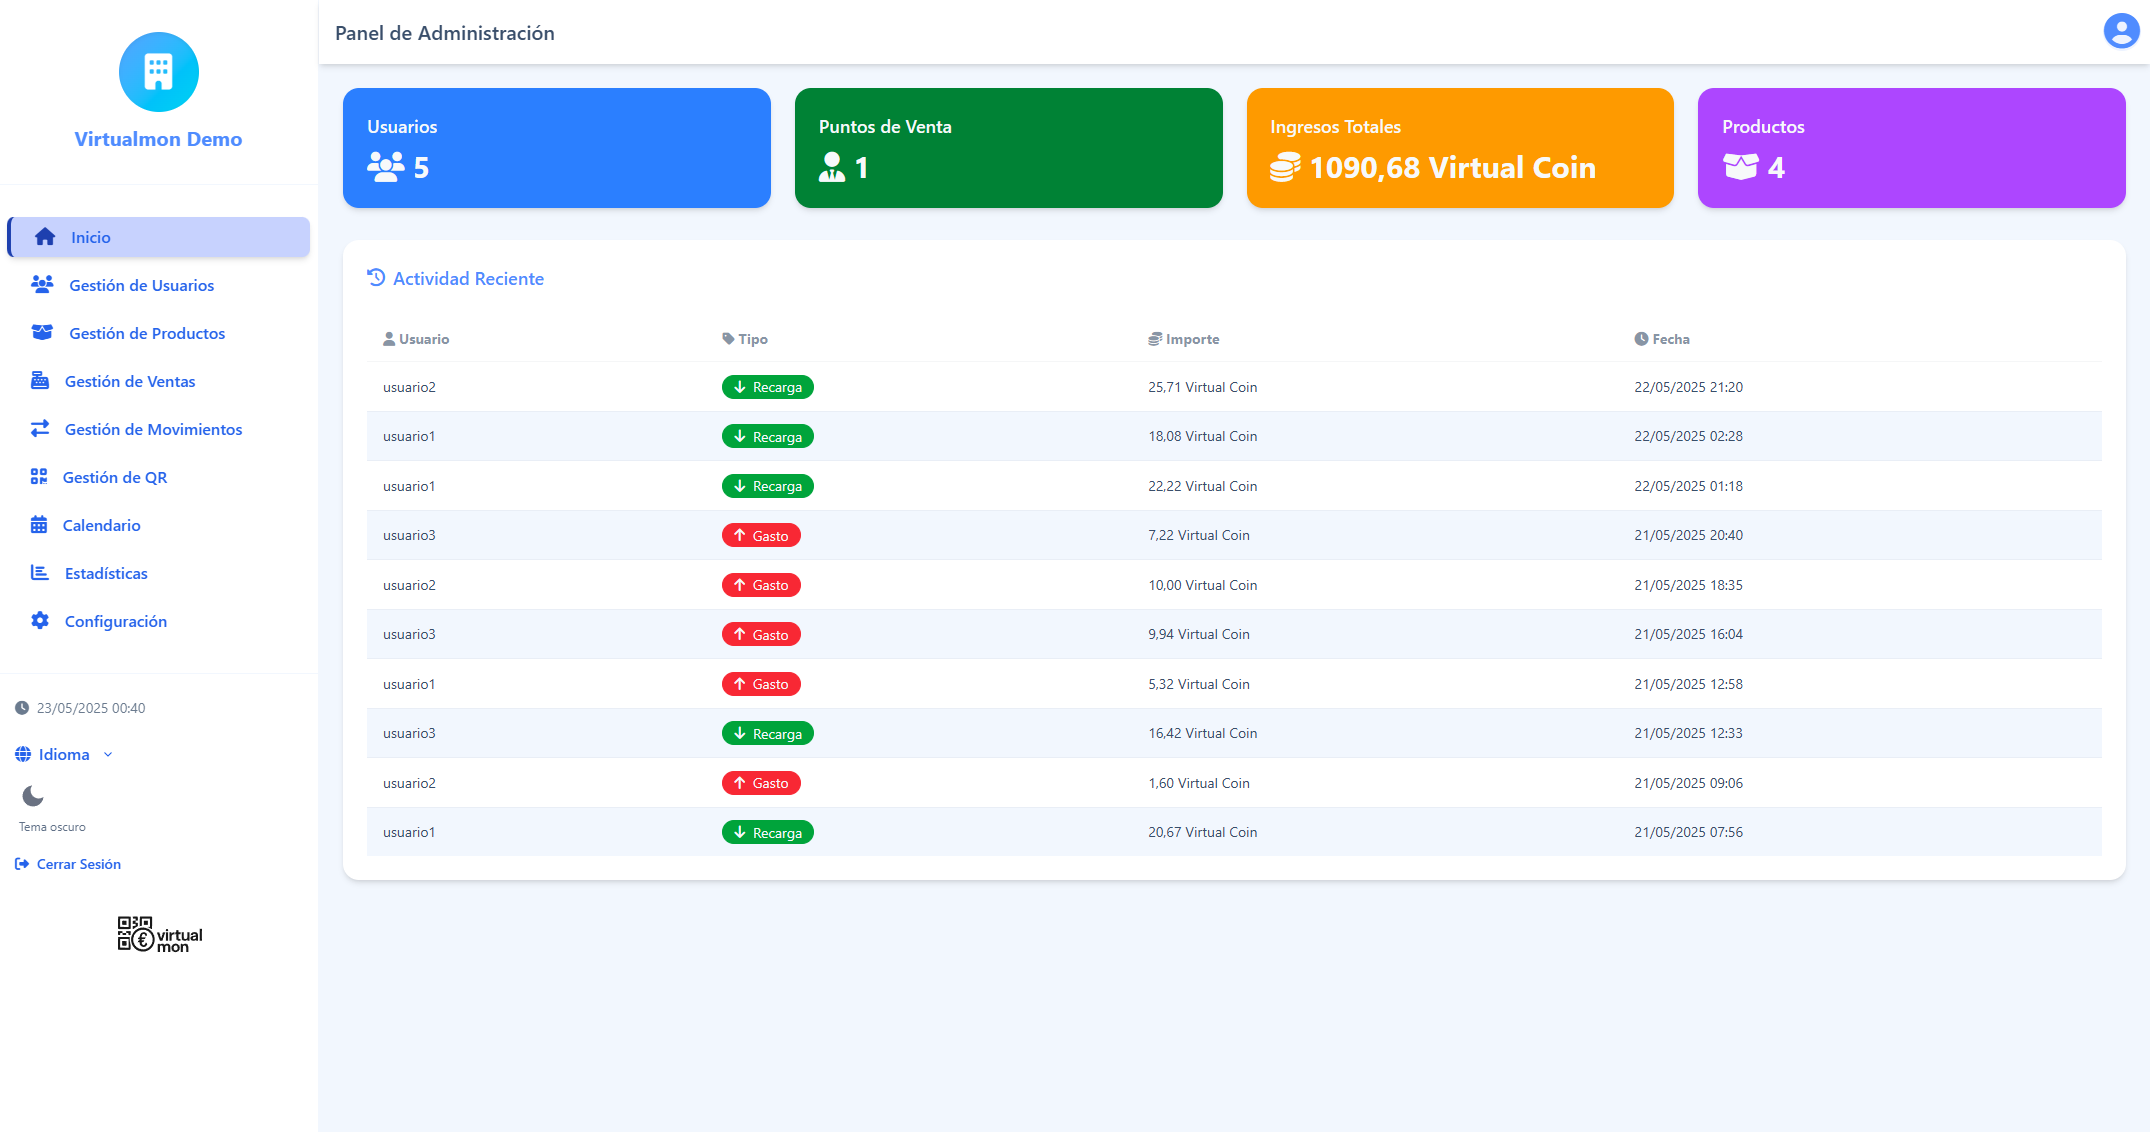This screenshot has width=2150, height=1132.
Task: Toggle the Gasto badge on usuario3's 20:40 entry
Action: click(761, 535)
